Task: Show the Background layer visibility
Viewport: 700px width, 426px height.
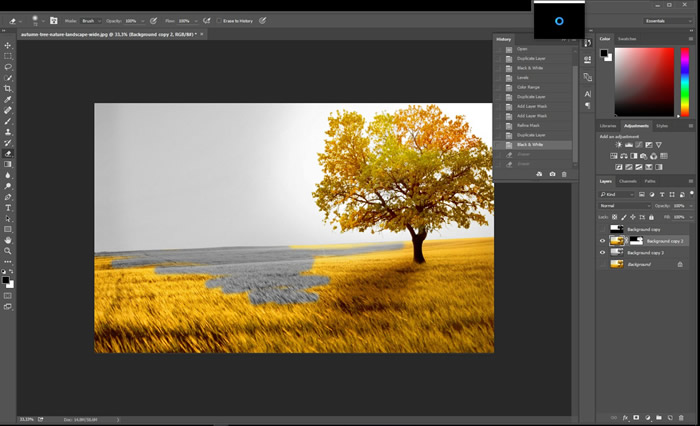Action: 603,264
